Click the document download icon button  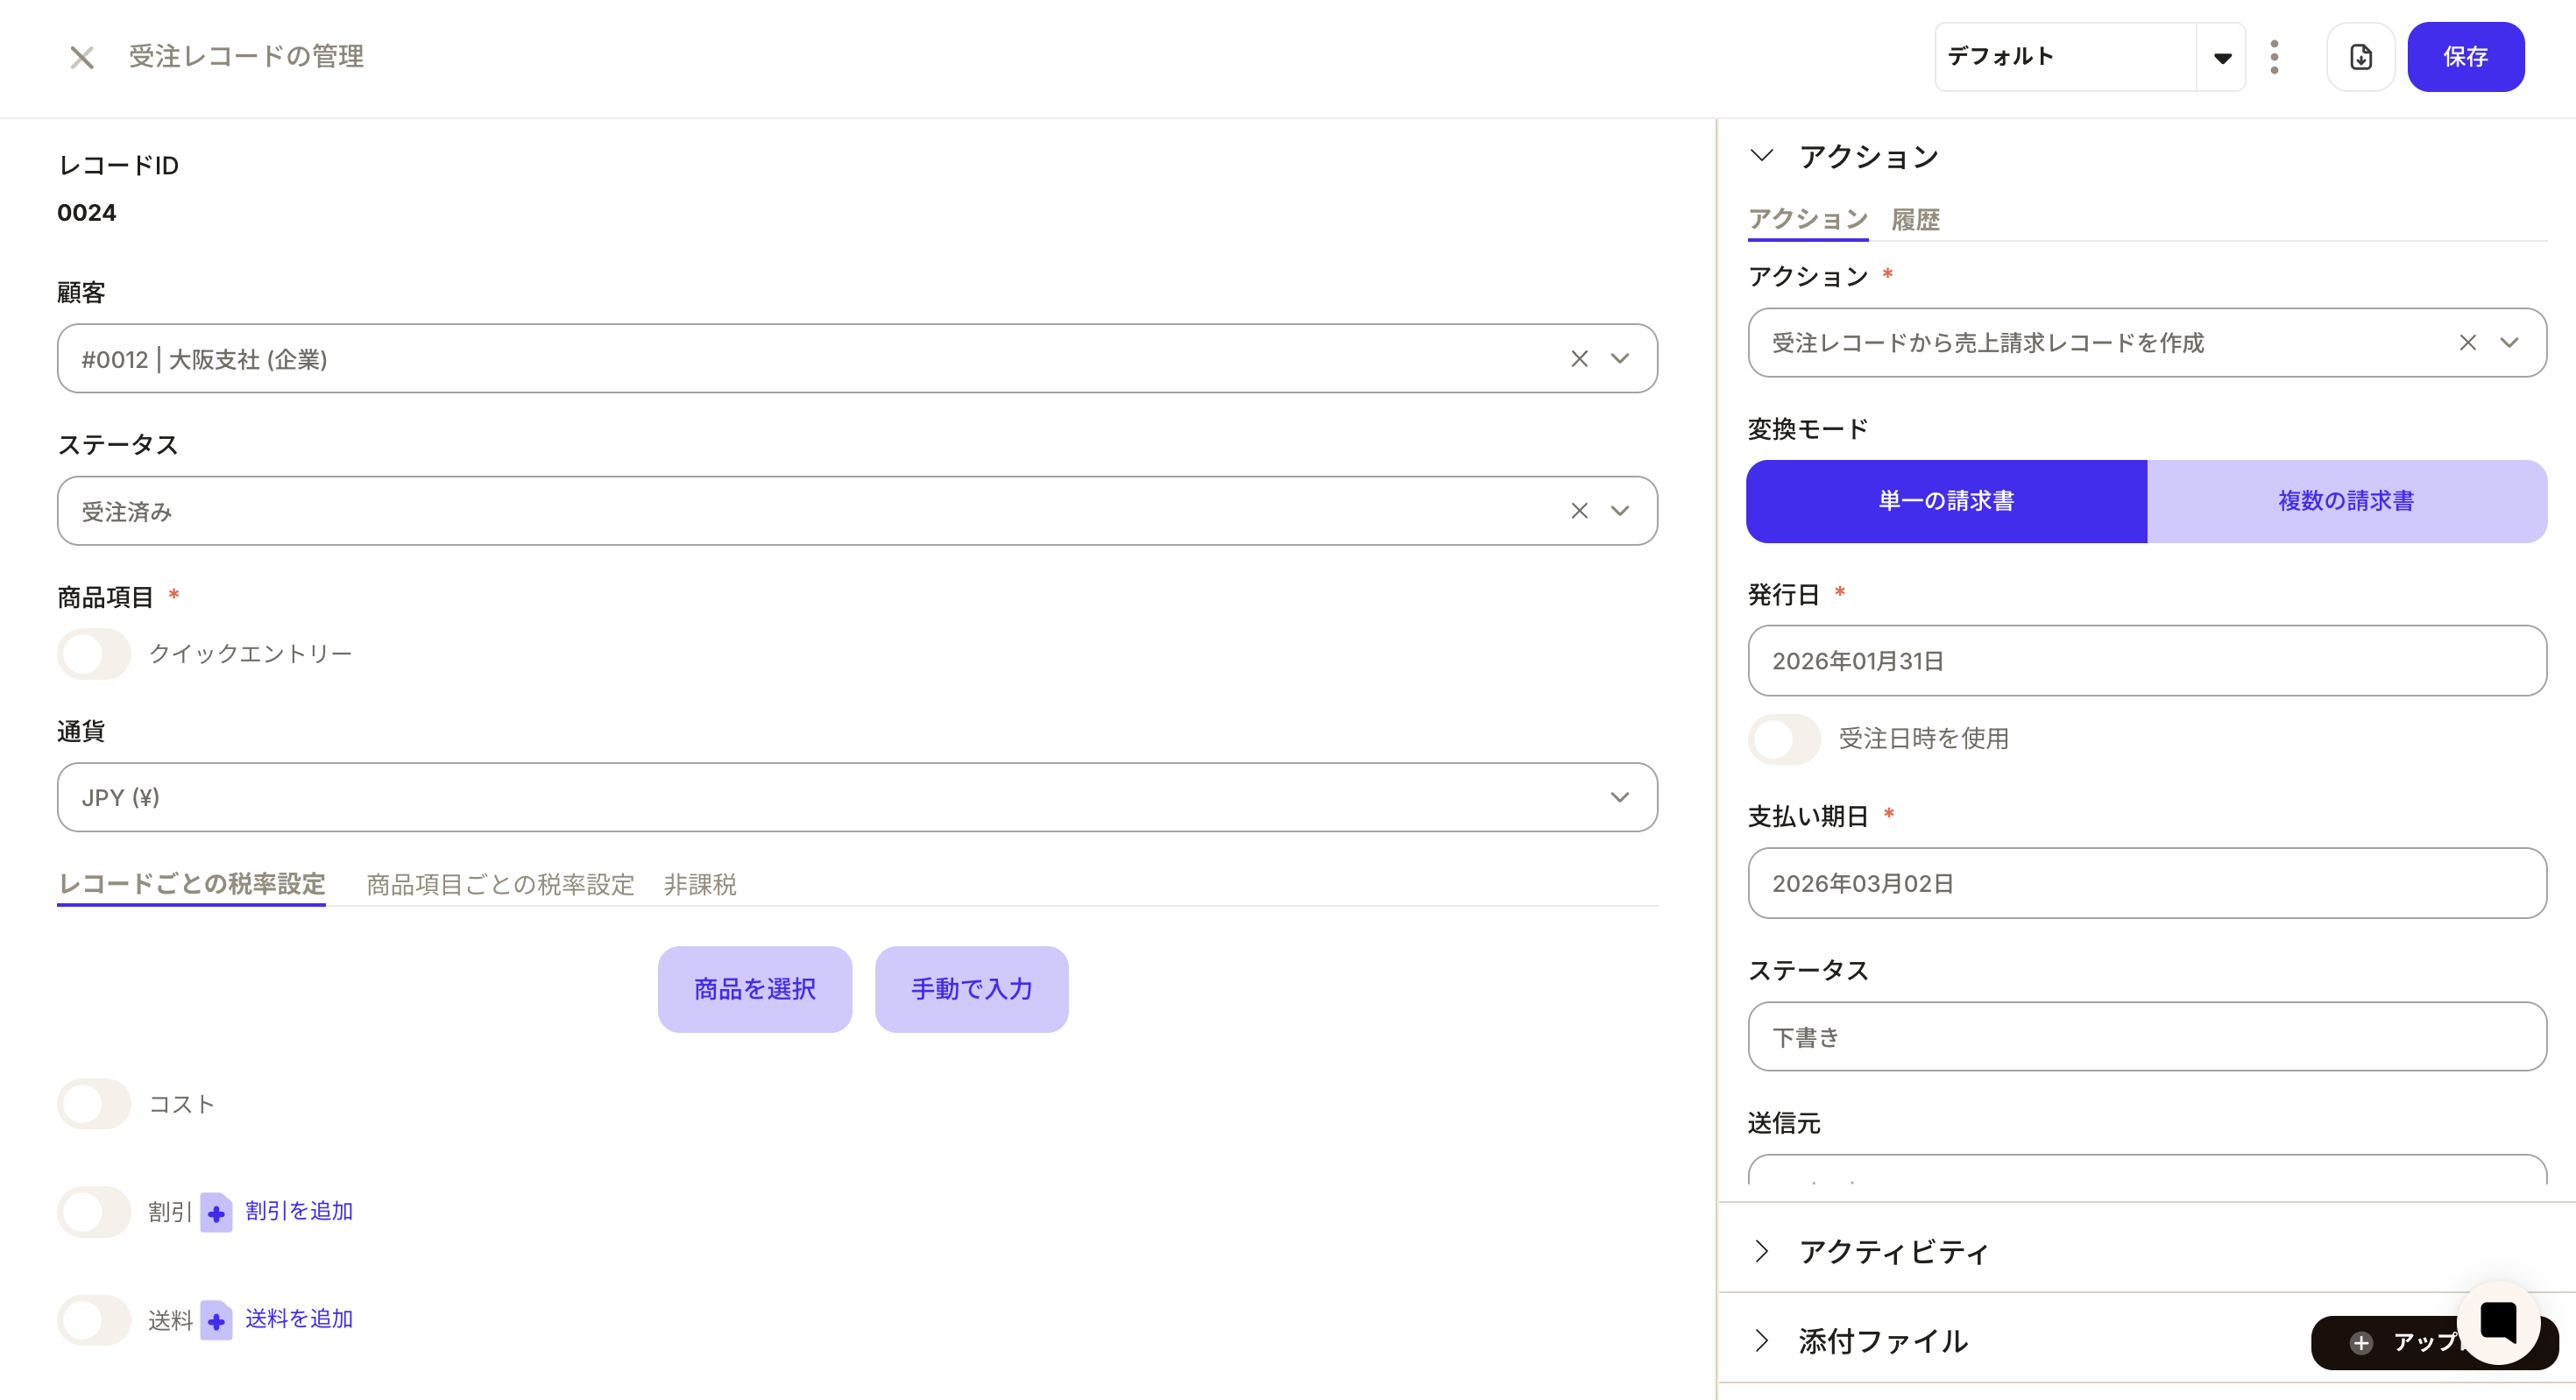[2360, 57]
